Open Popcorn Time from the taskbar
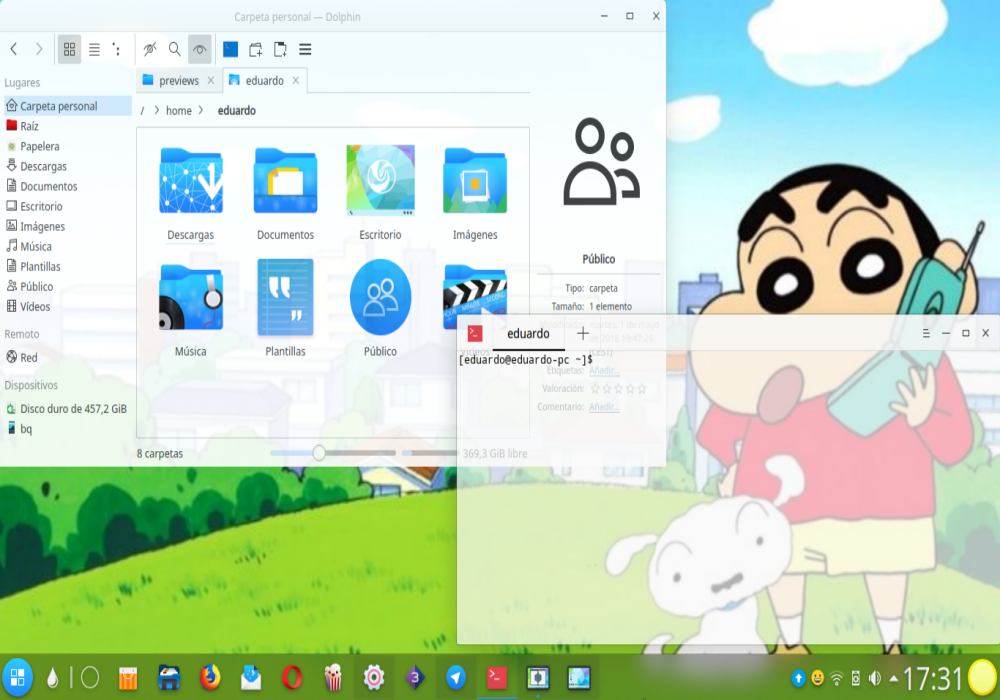This screenshot has width=1000, height=700. pos(333,677)
